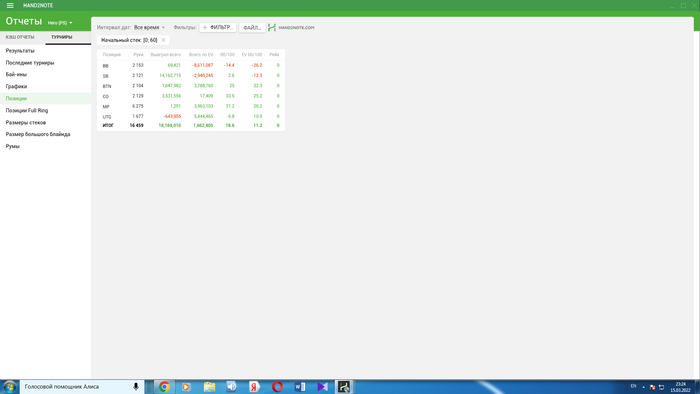The image size is (700, 394).
Task: Sort by the ББ/100 column header
Action: pos(227,54)
